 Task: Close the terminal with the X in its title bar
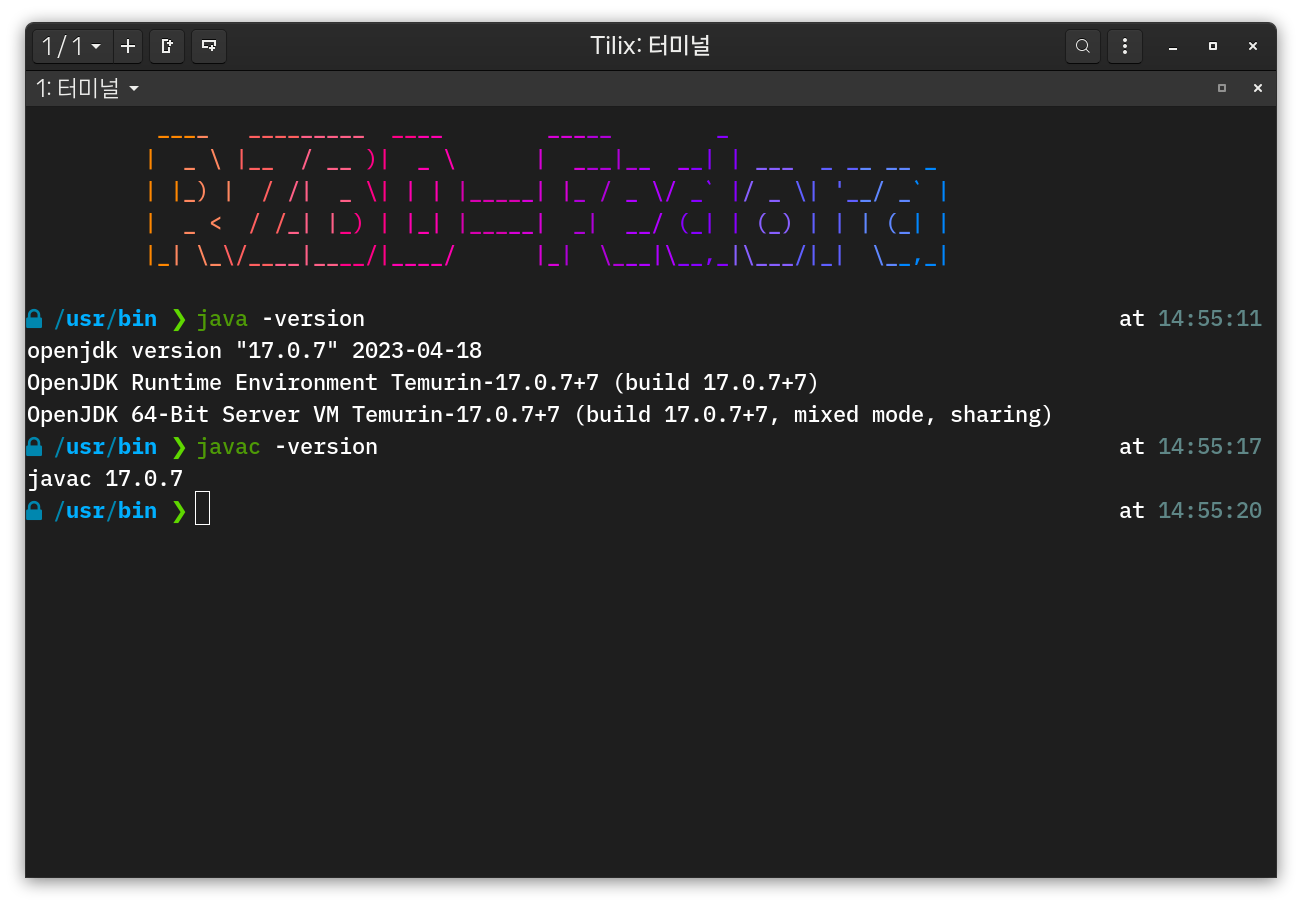[x=1257, y=88]
